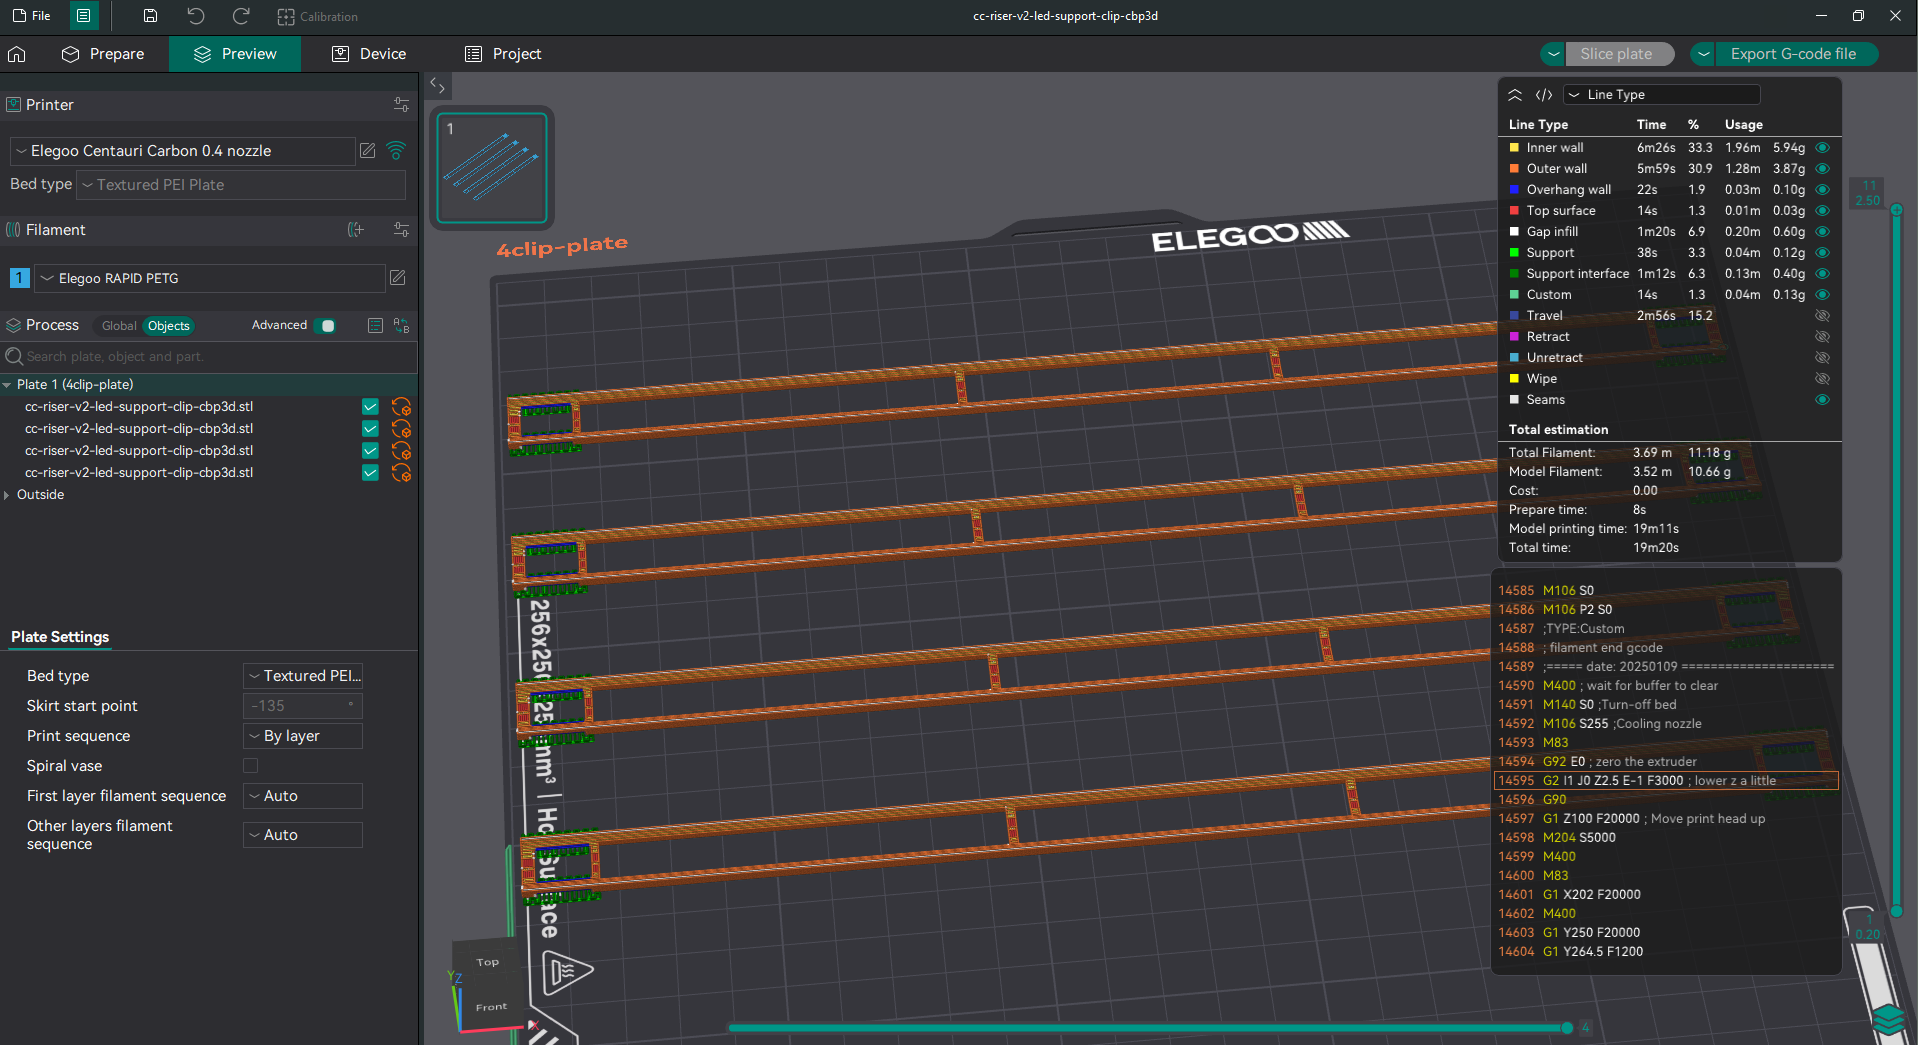
Task: Click the Redo arrow icon
Action: [x=241, y=16]
